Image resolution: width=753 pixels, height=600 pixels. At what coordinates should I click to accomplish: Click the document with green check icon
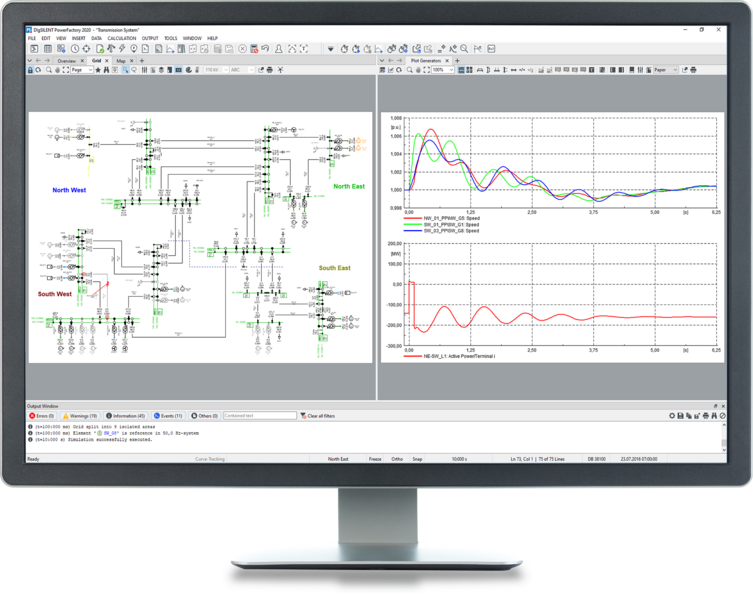click(100, 49)
